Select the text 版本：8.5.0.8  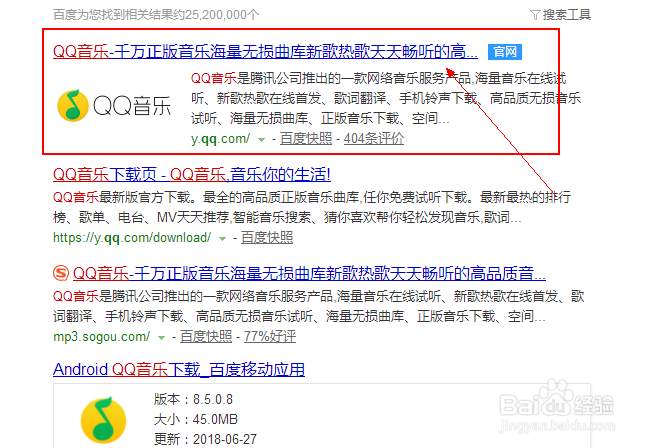[x=193, y=399]
